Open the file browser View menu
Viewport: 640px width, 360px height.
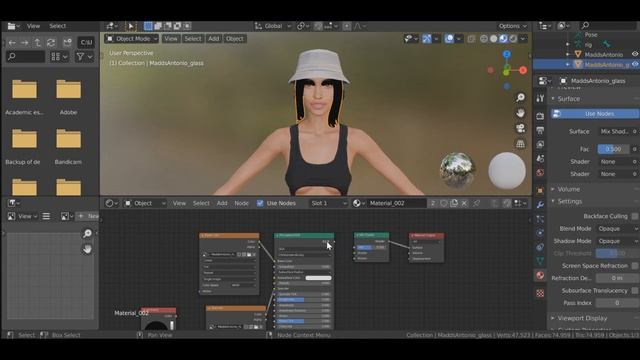[x=33, y=26]
